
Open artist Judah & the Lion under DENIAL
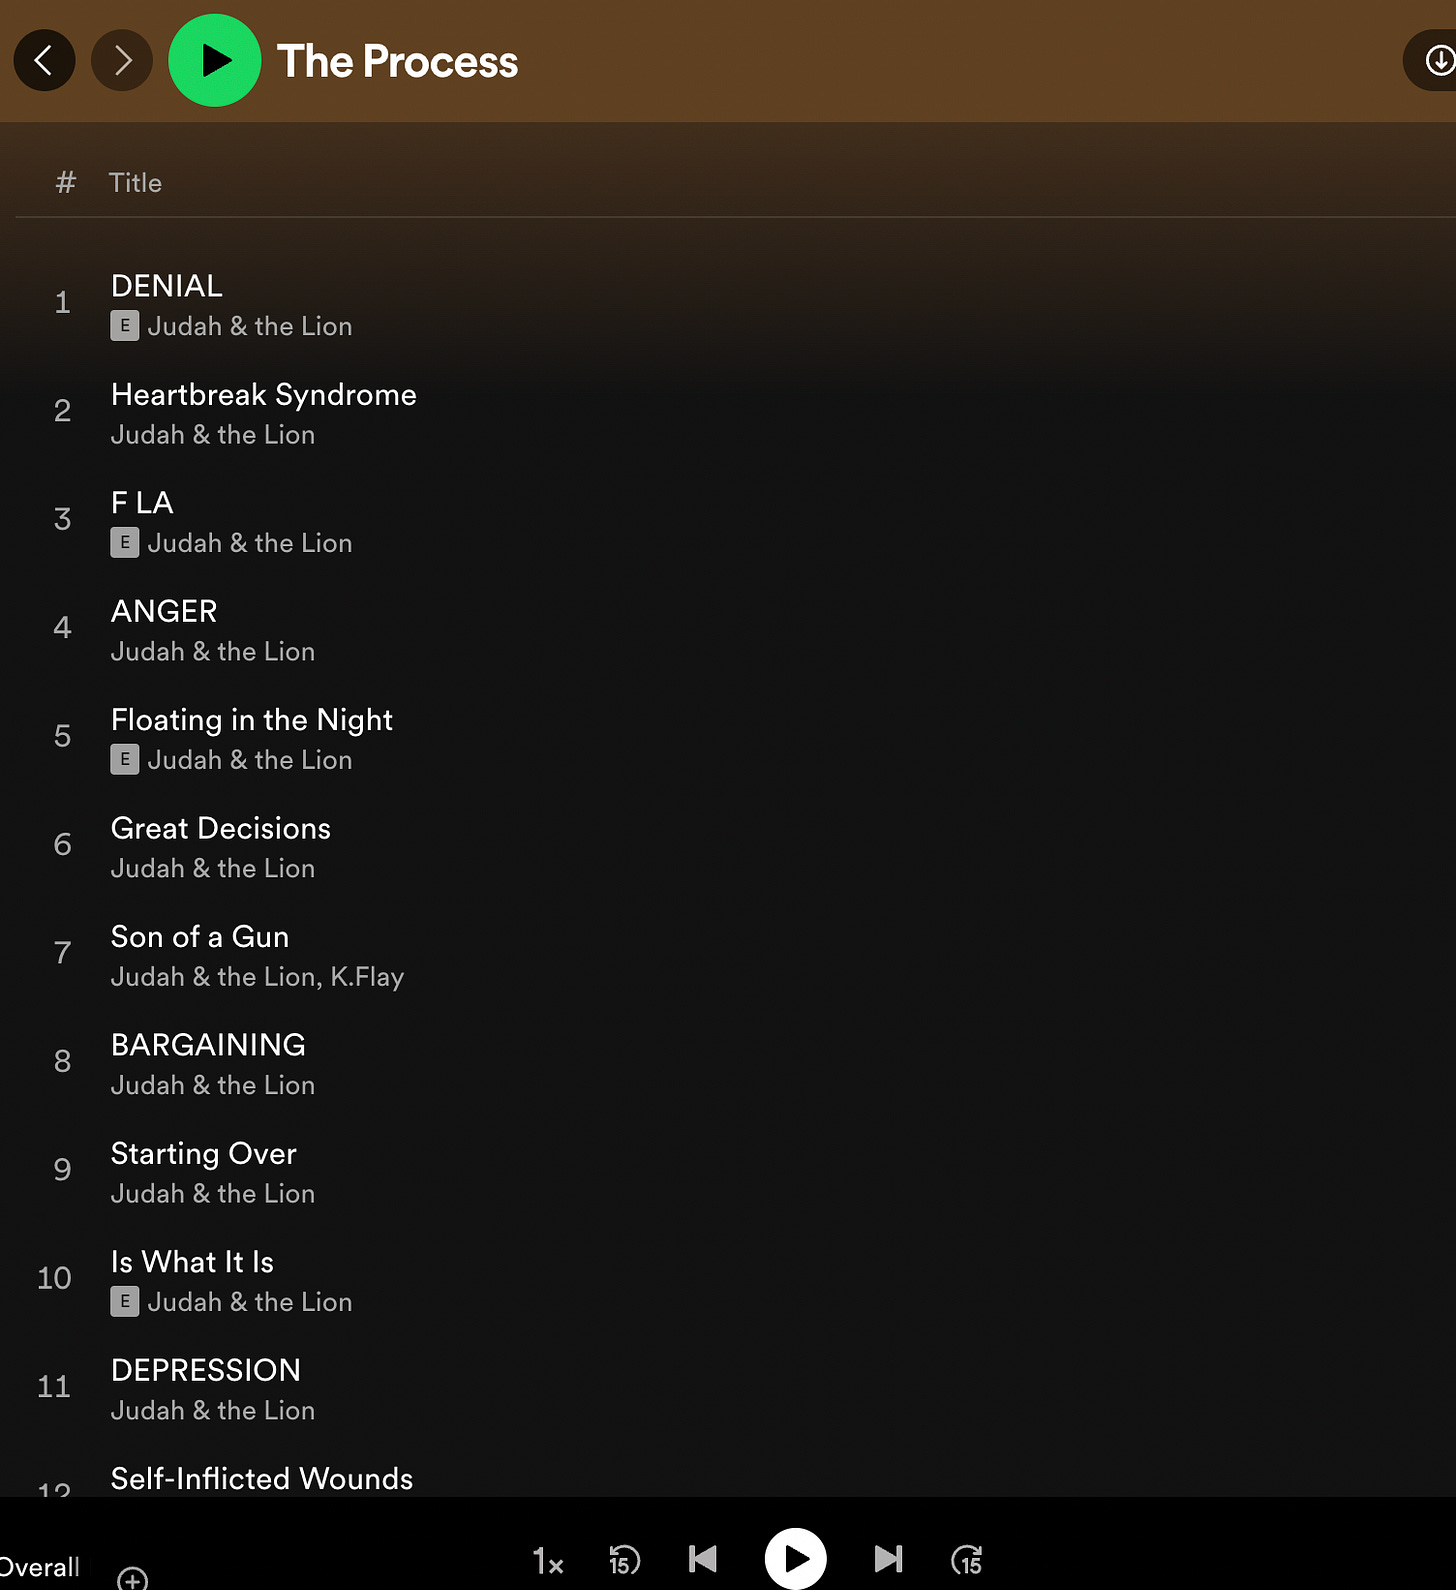pos(250,327)
